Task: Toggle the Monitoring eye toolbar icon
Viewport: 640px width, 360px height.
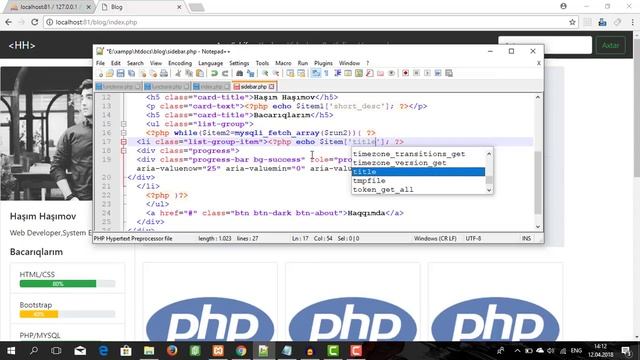Action: coord(391,73)
